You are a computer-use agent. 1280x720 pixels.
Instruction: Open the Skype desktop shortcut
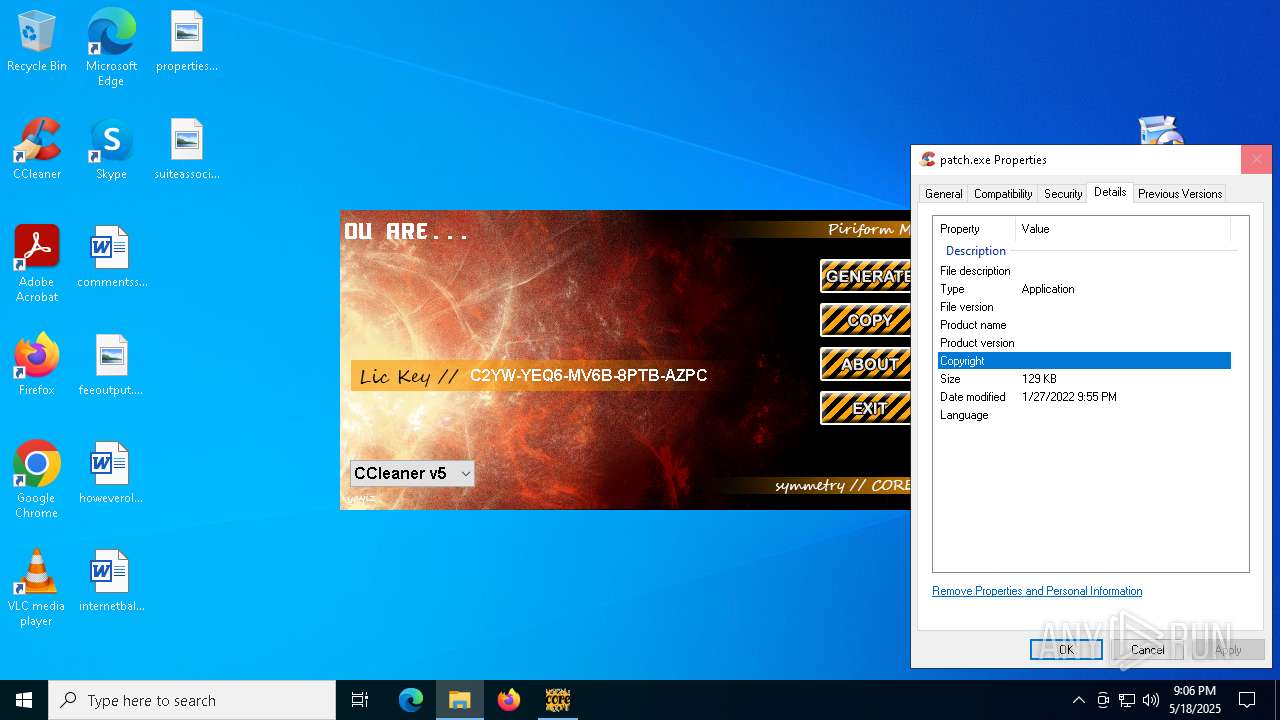111,150
